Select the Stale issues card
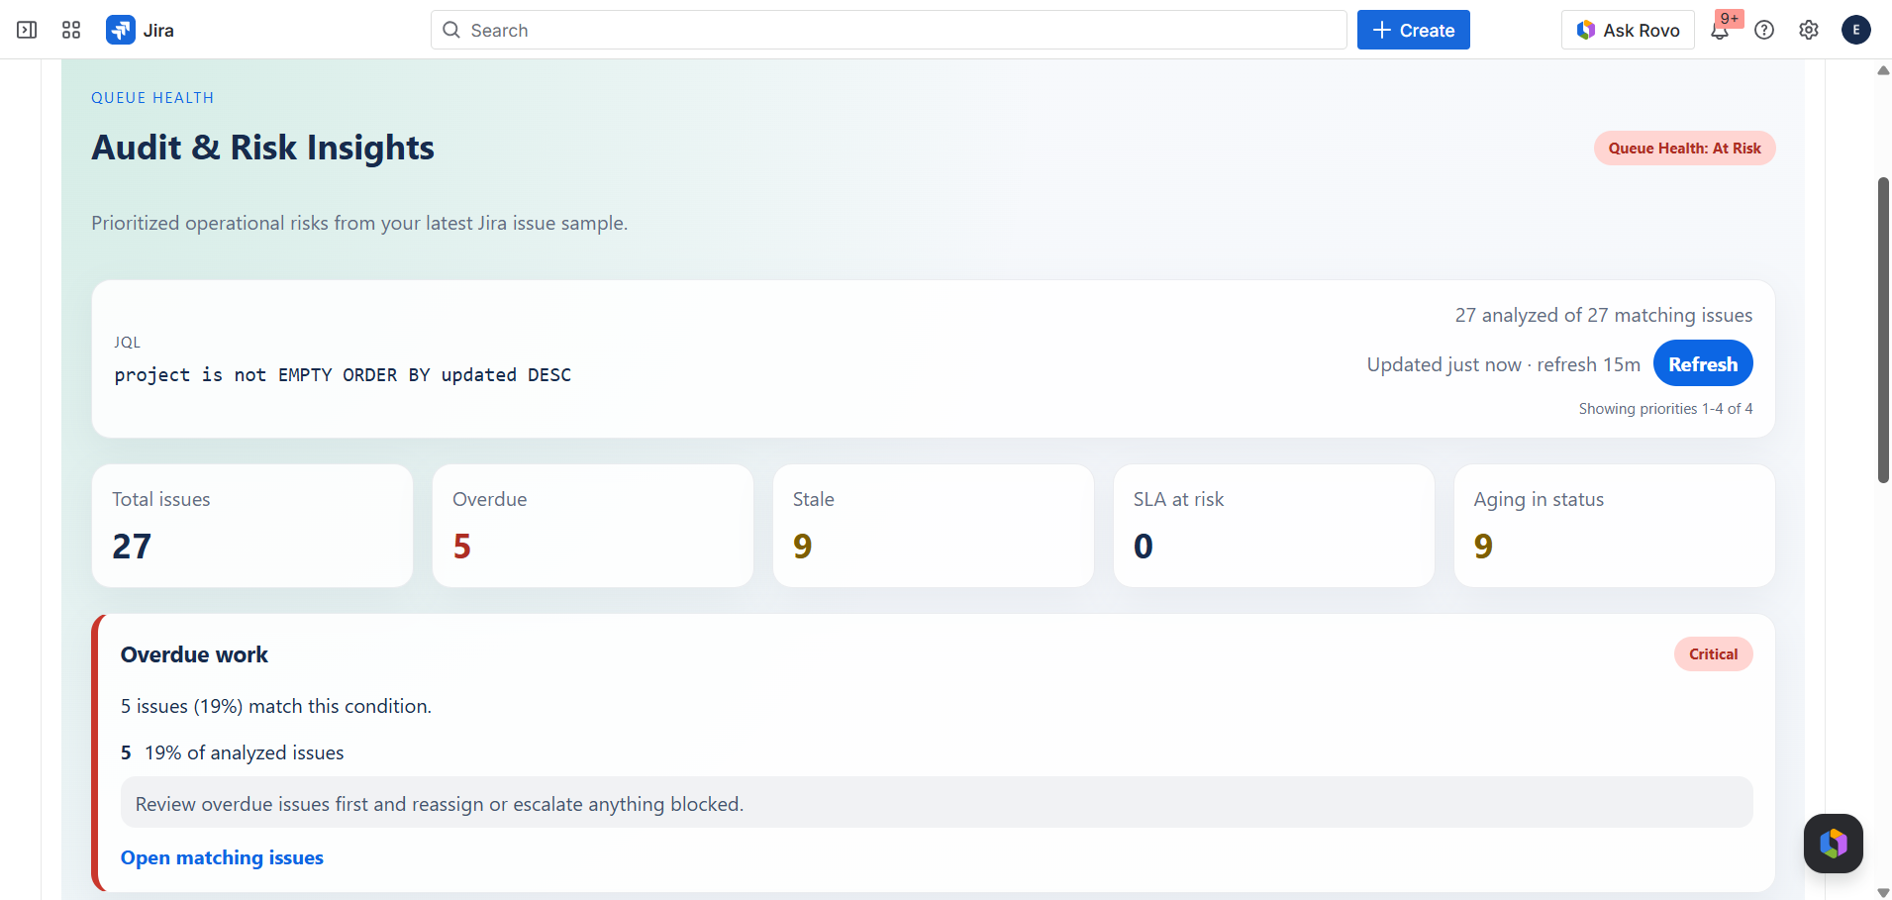This screenshot has width=1892, height=900. click(x=933, y=525)
